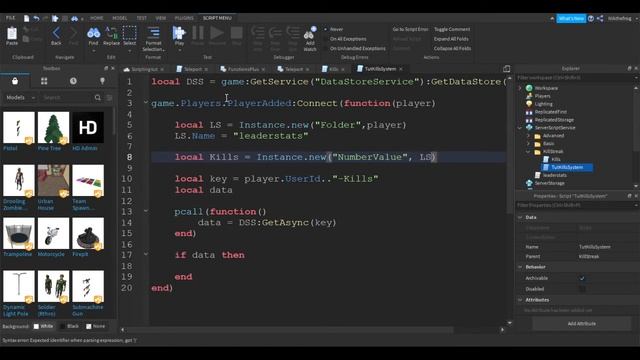
Task: Click Collapse All Folds
Action: tap(452, 48)
